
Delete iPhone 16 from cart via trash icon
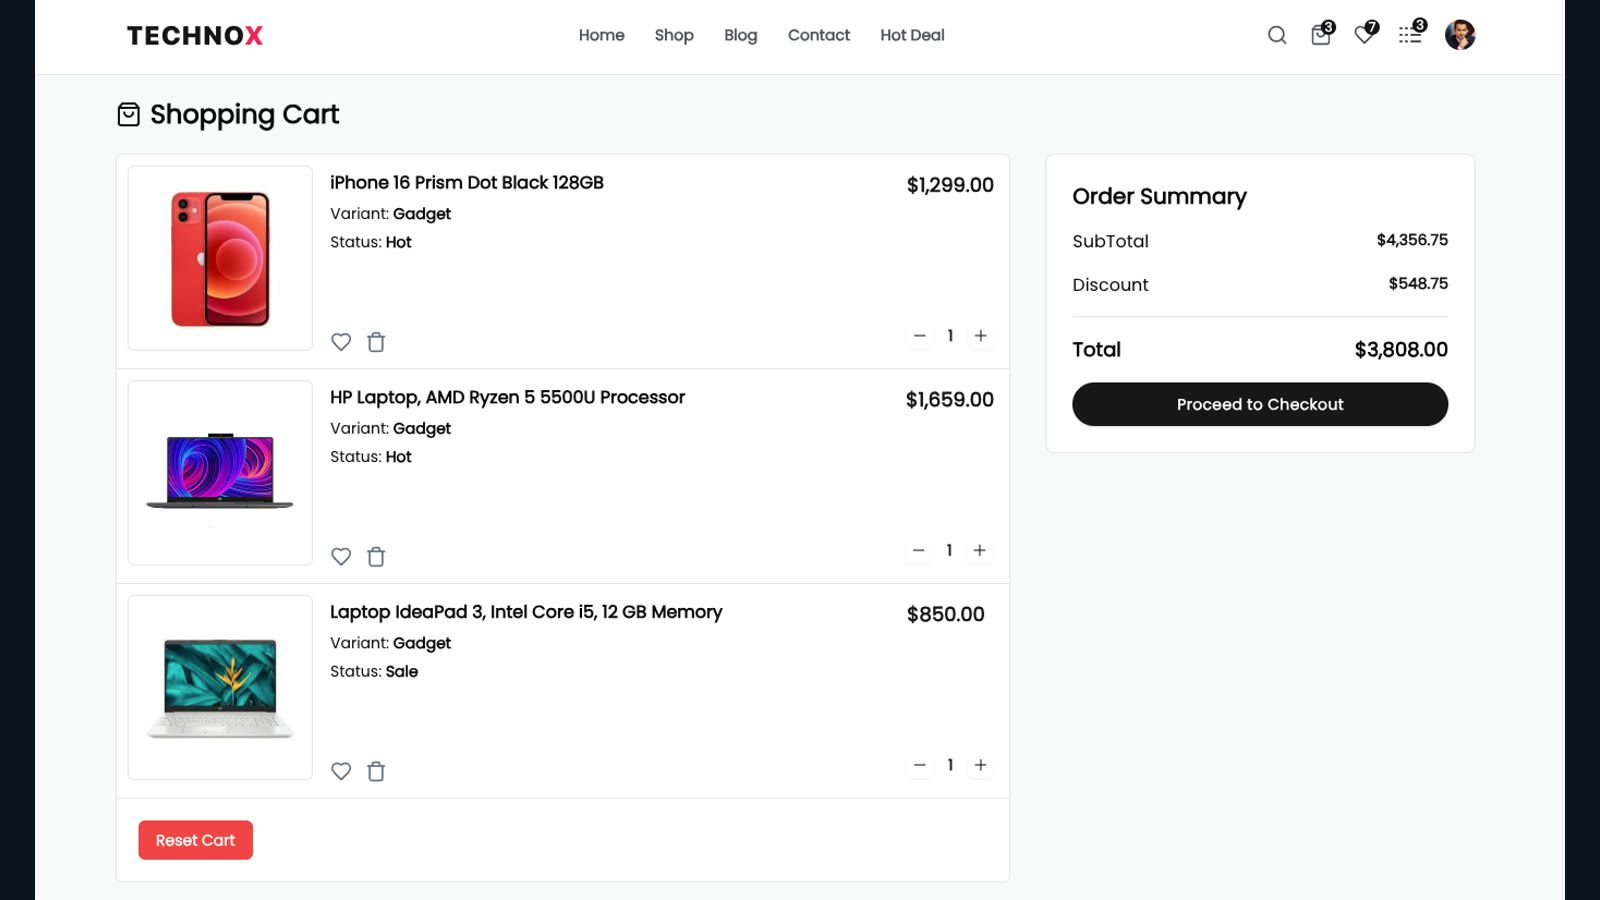(376, 342)
